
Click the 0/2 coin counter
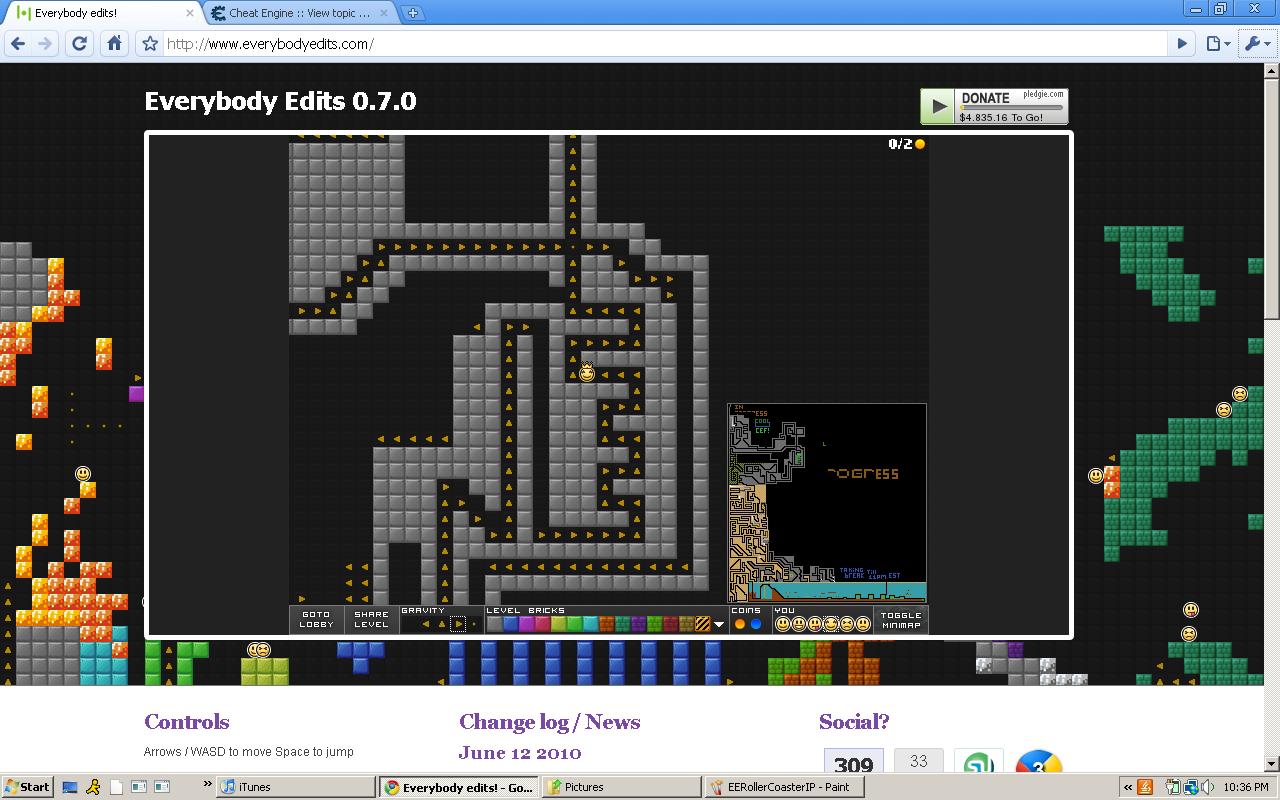[906, 144]
